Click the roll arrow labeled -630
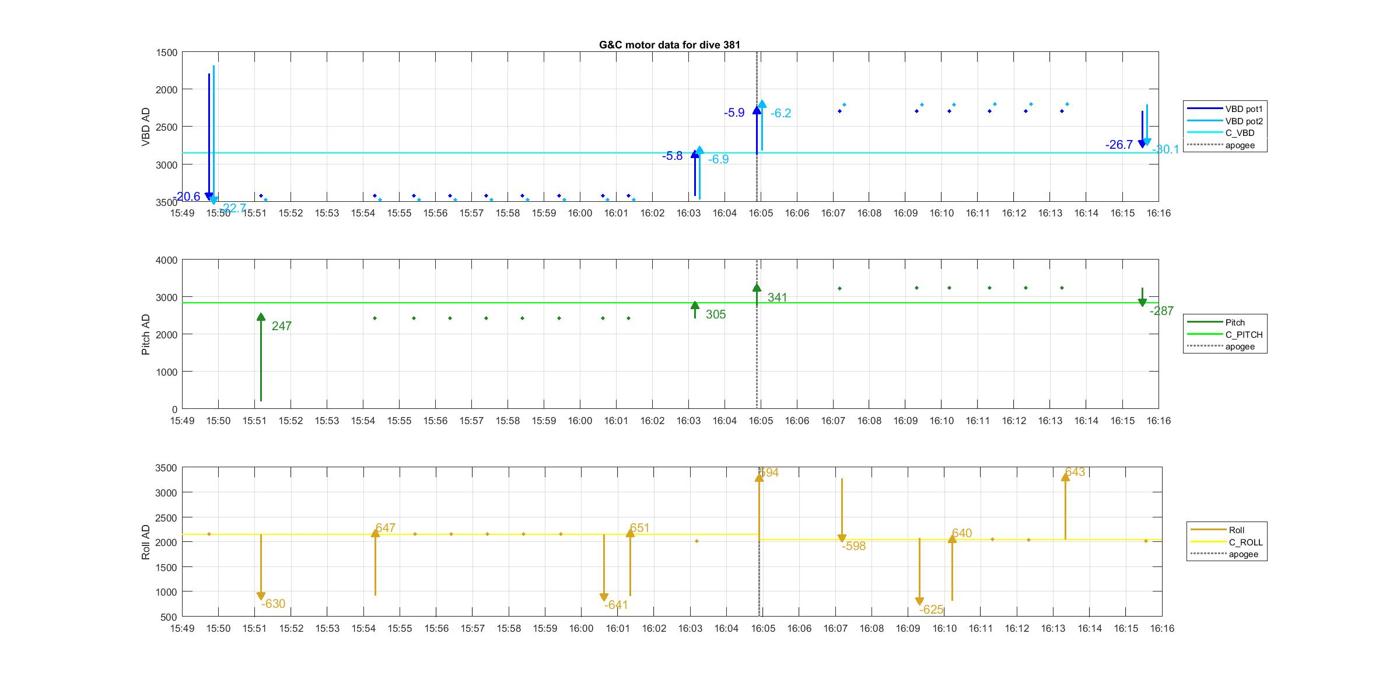This screenshot has height=693, width=1400. point(261,567)
